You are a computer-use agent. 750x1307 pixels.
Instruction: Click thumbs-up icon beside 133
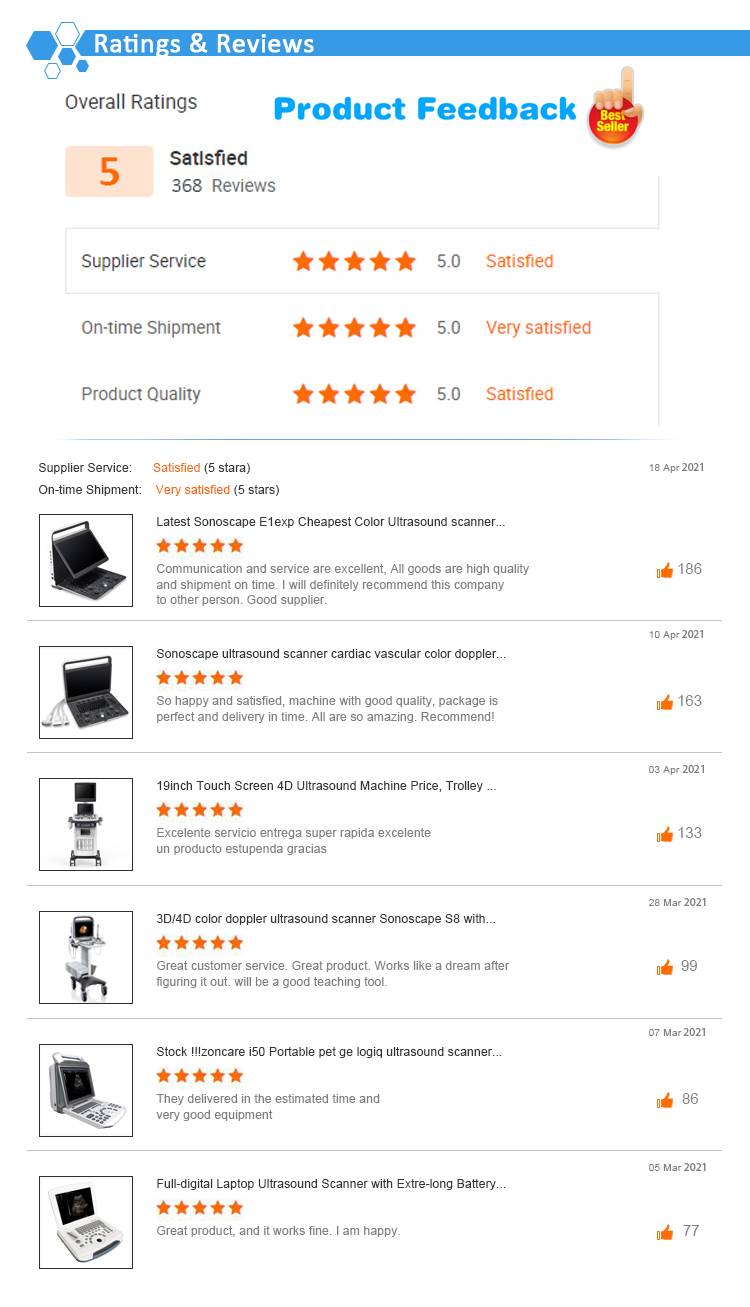pyautogui.click(x=665, y=834)
